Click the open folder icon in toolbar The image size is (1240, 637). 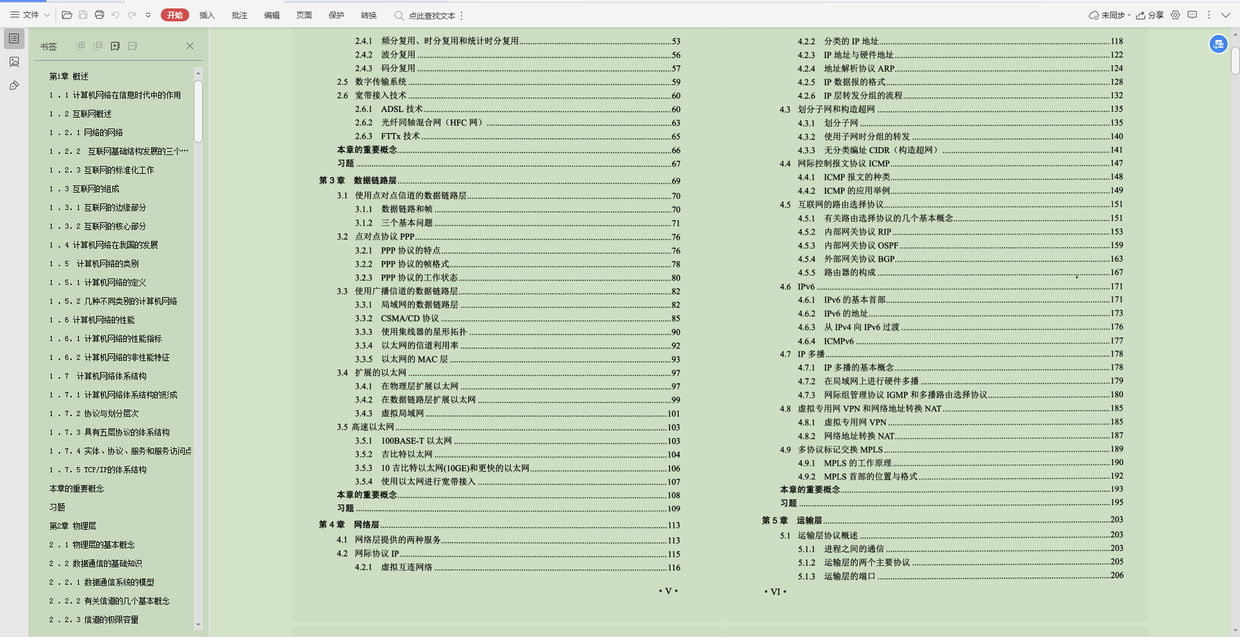(x=67, y=15)
